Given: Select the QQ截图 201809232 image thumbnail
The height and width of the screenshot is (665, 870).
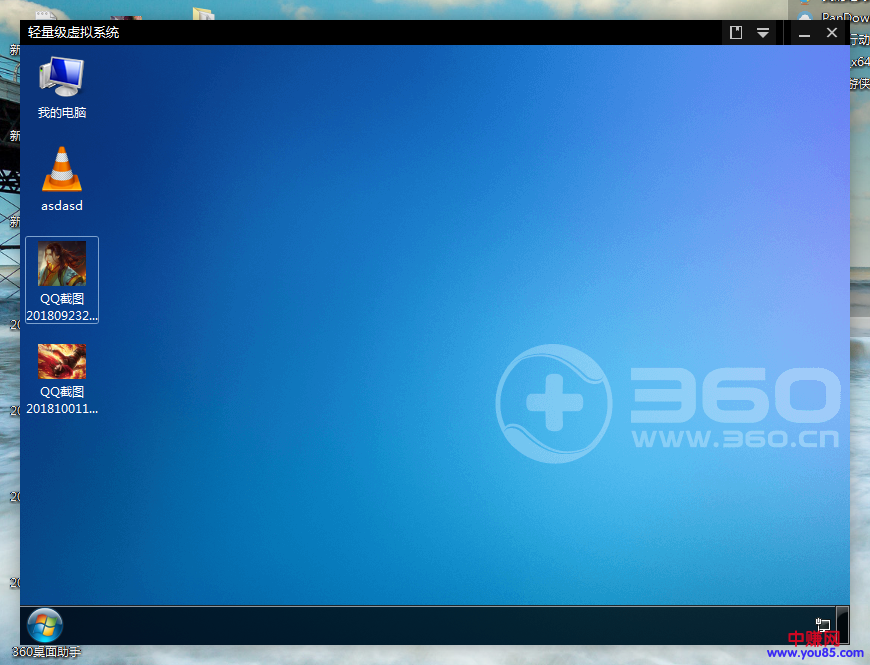Looking at the screenshot, I should point(62,263).
